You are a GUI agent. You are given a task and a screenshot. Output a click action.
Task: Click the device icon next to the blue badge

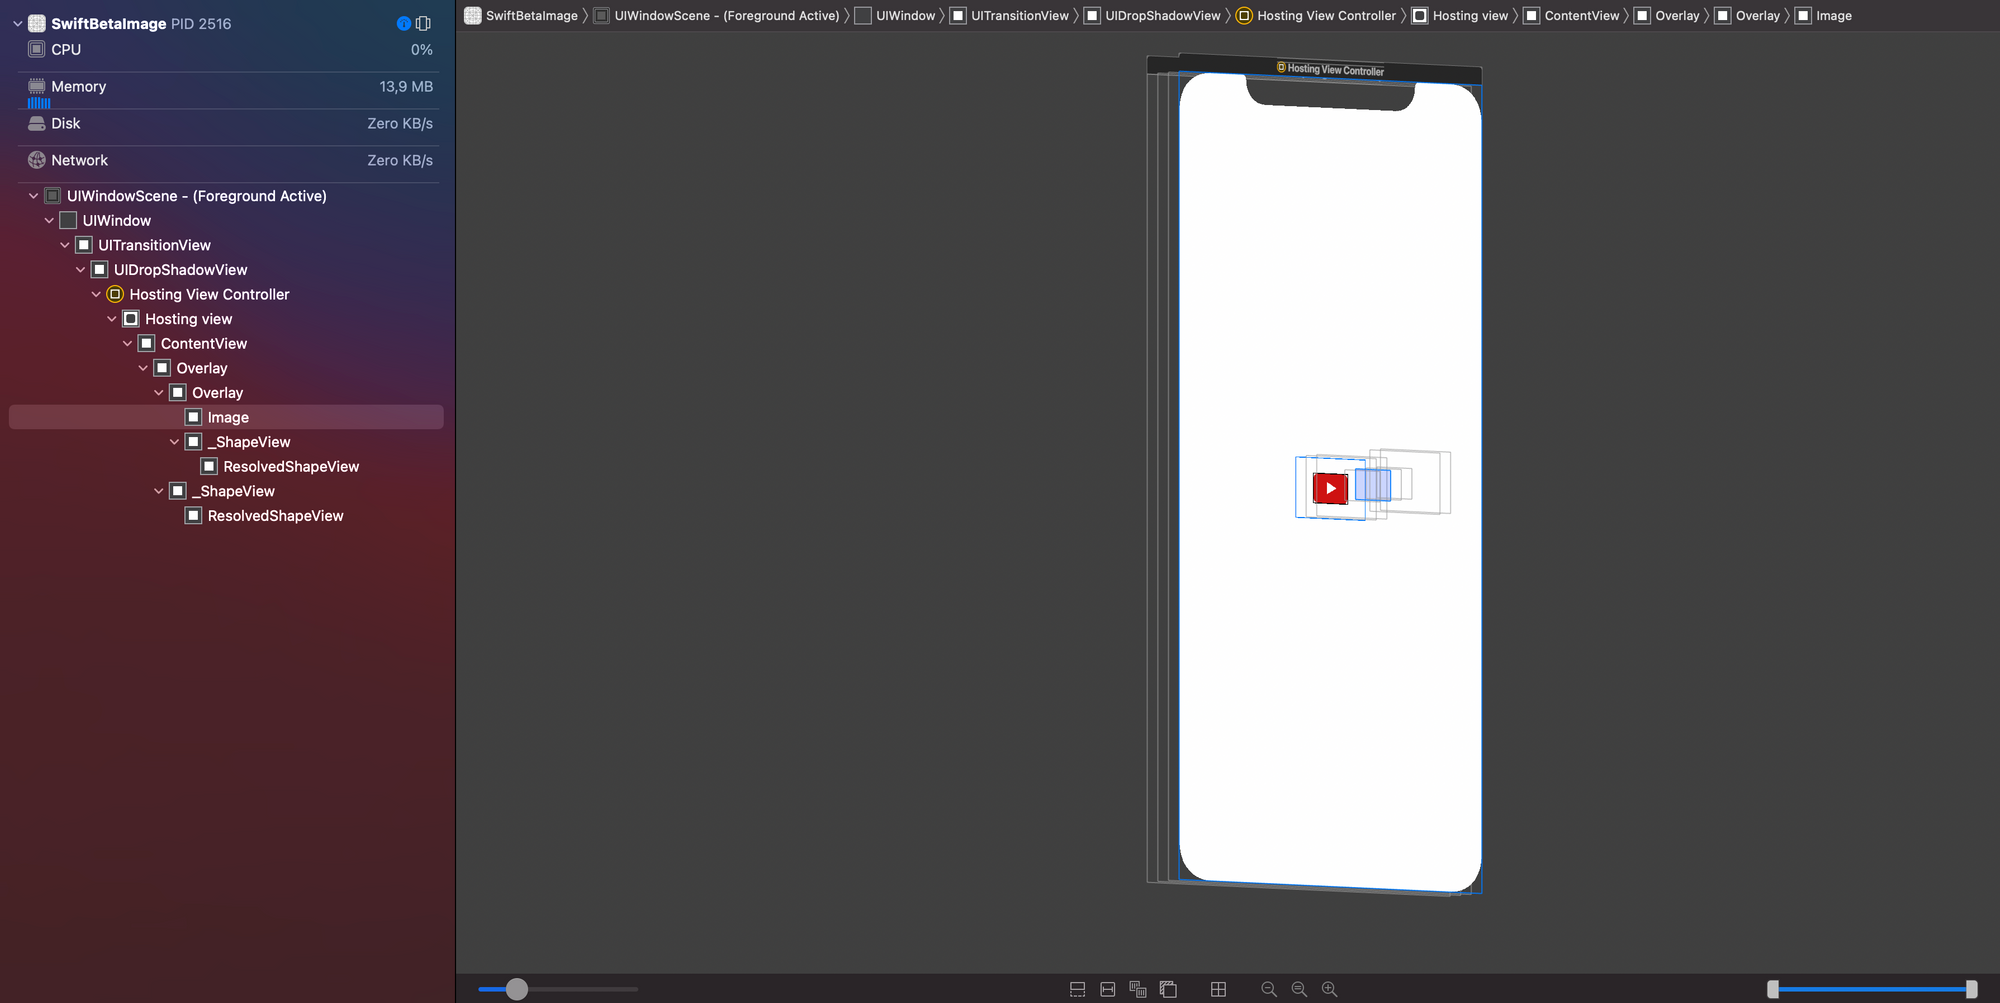pyautogui.click(x=423, y=23)
